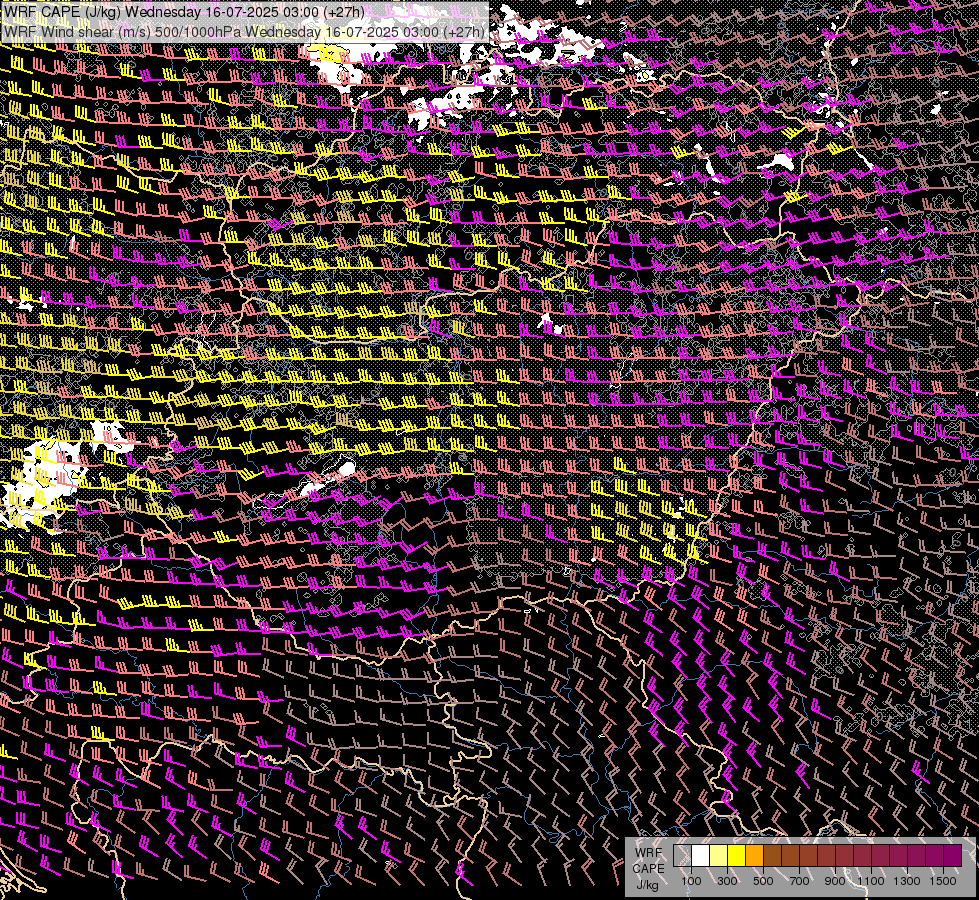Click the WRF Wind shear 500/1000hPa title line

point(244,32)
